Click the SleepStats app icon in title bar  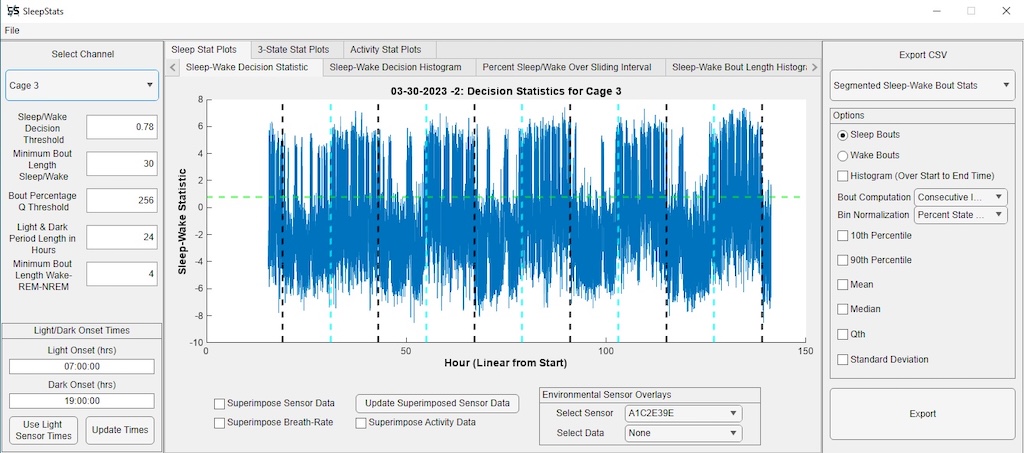click(x=11, y=11)
